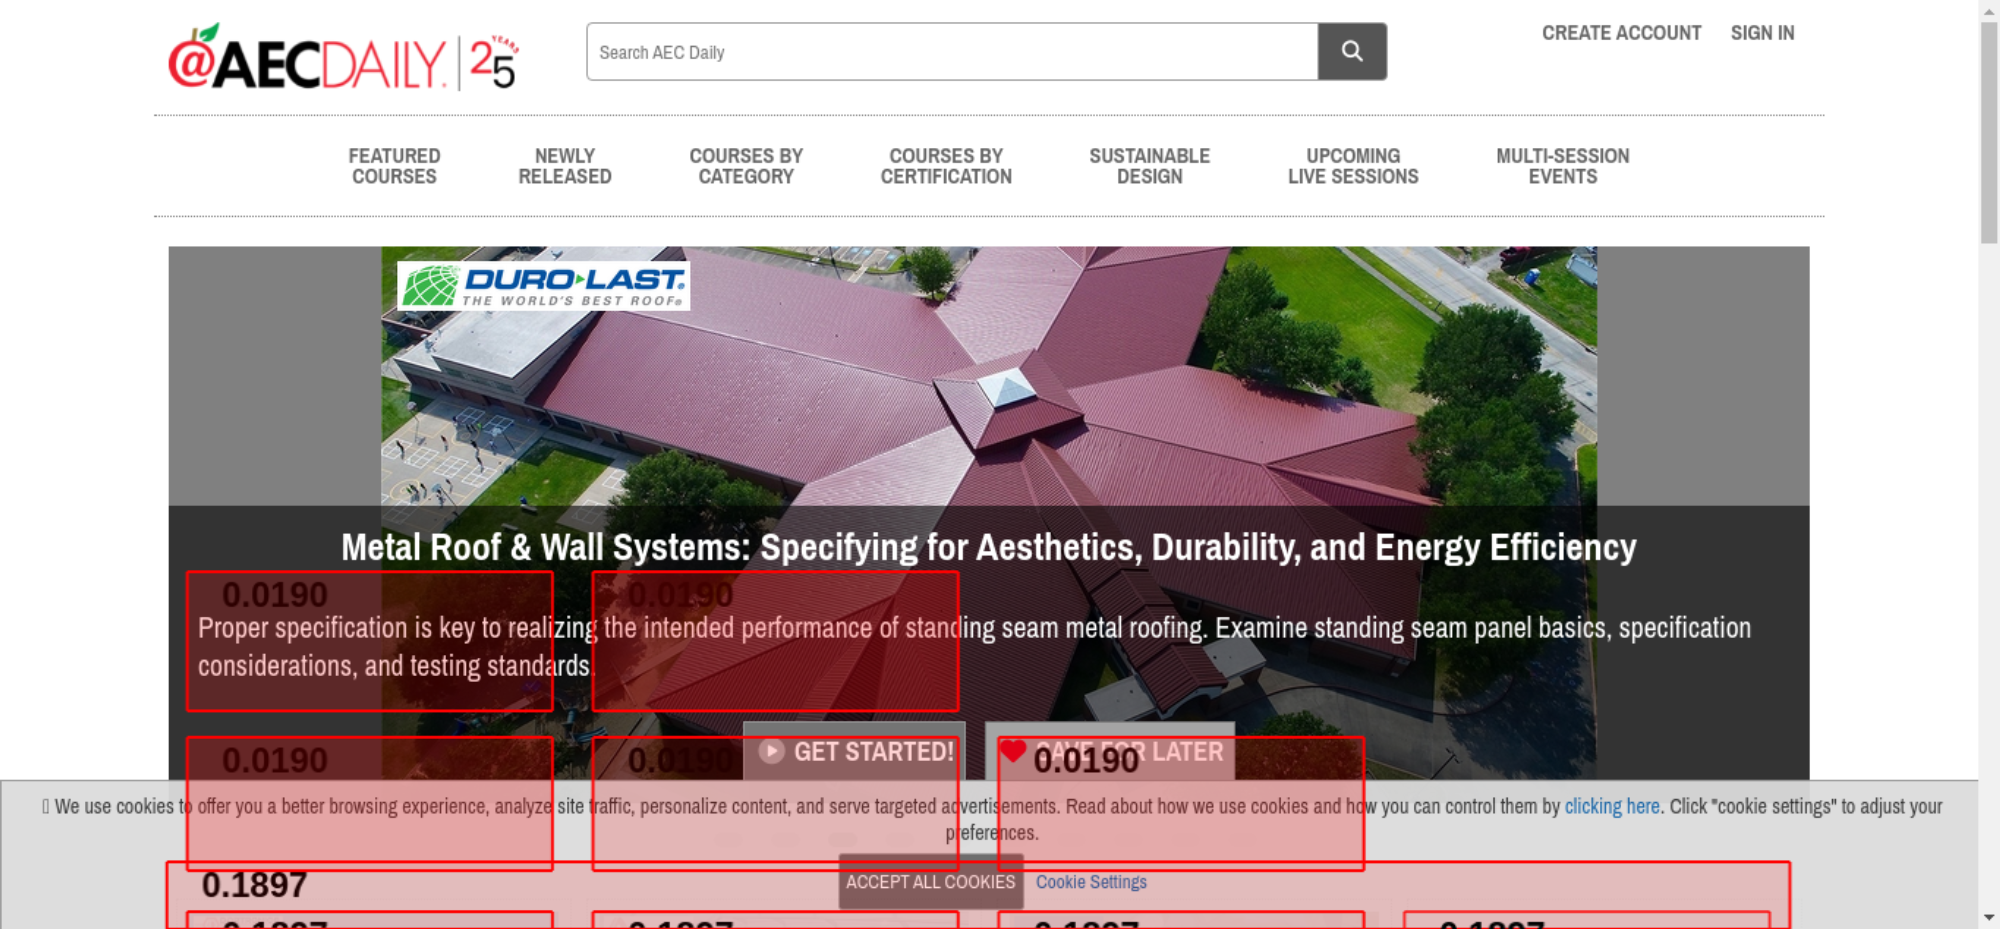
Task: Open Courses by Certification
Action: pyautogui.click(x=946, y=166)
